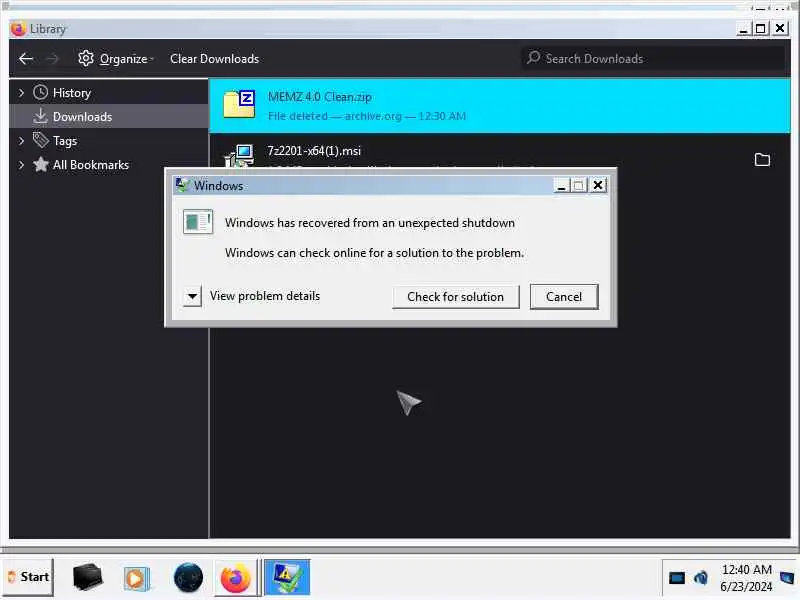
Task: Close the Library window
Action: 780,29
